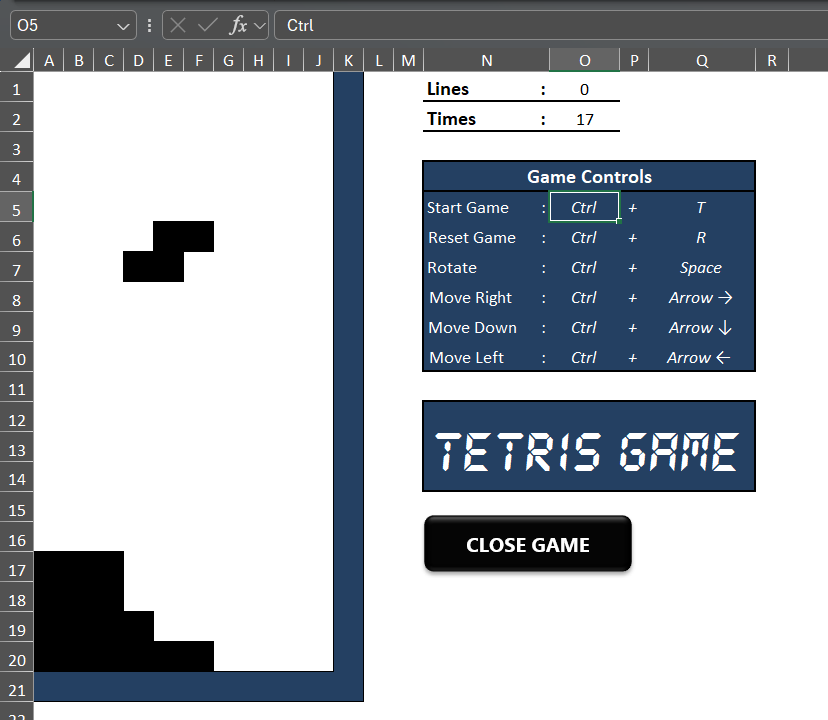Click the Rotate label cell
Screen dimensions: 828x720
tap(486, 267)
